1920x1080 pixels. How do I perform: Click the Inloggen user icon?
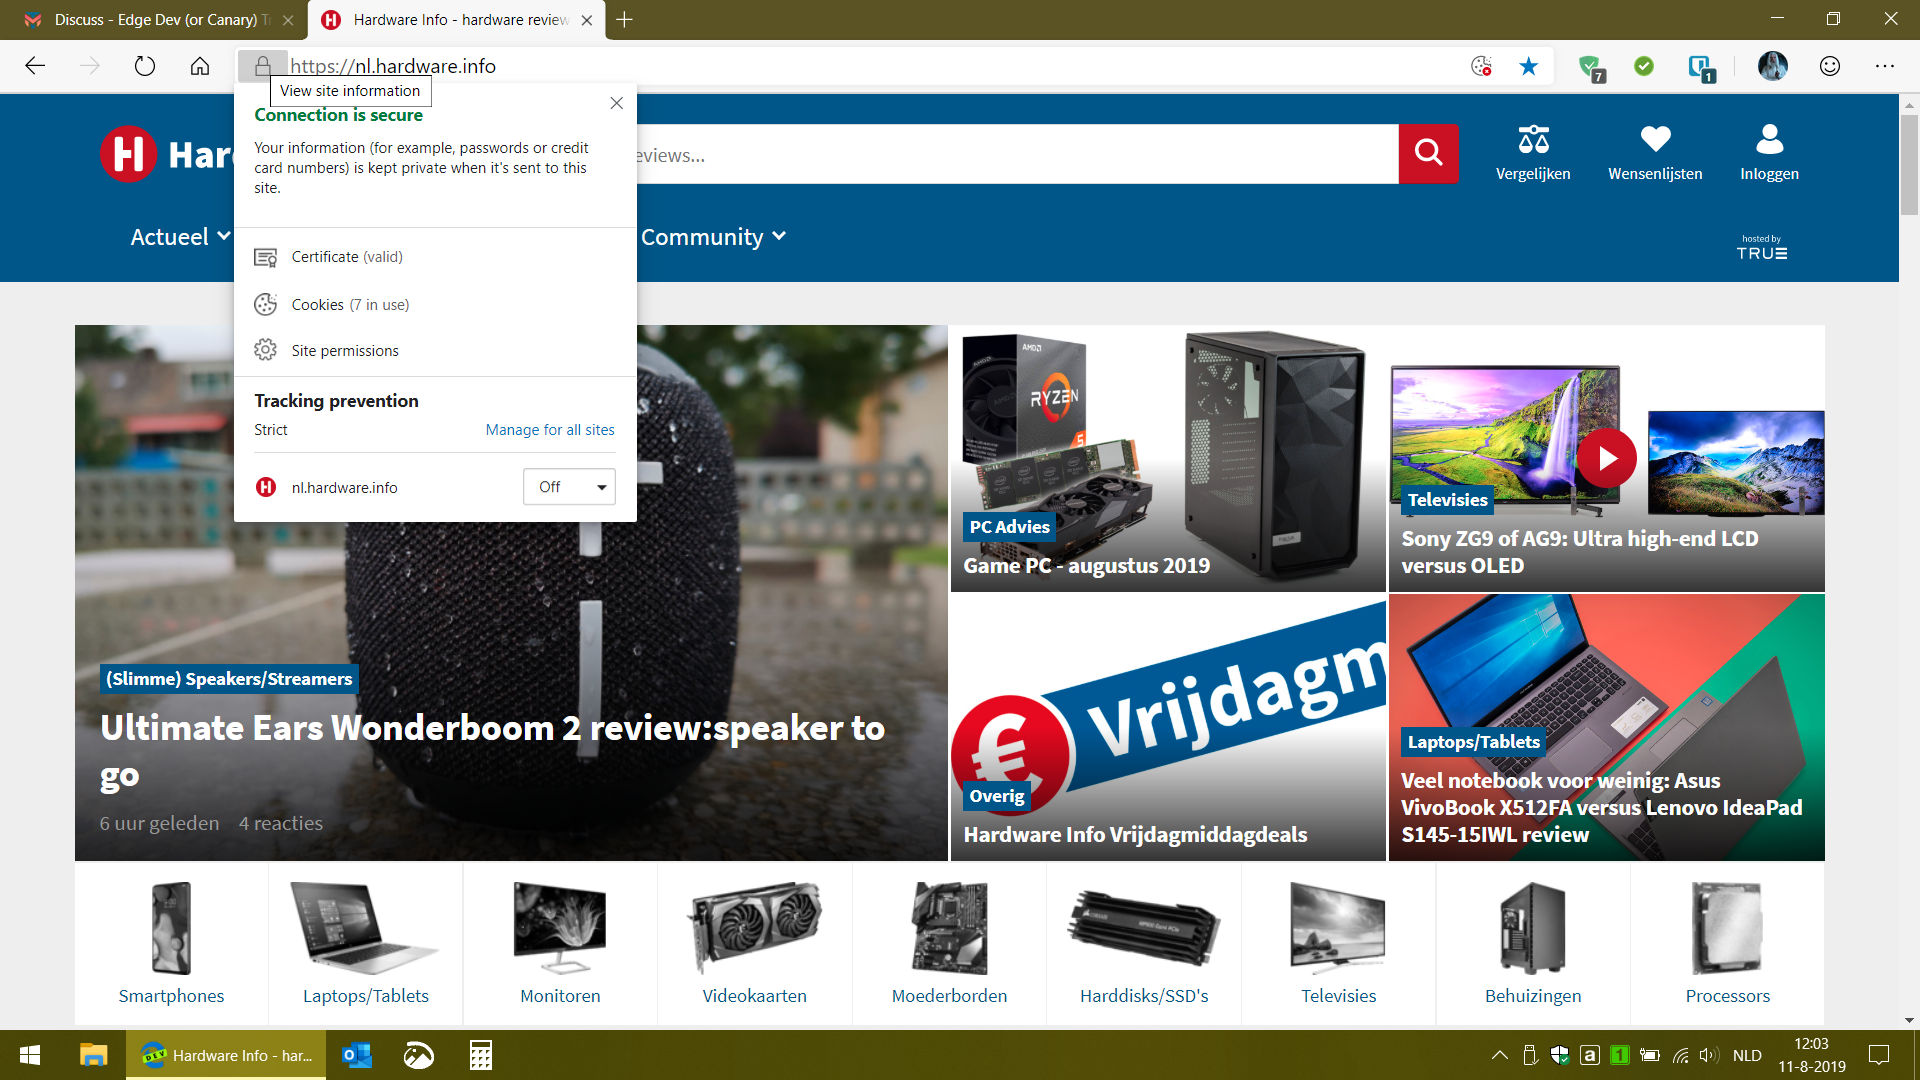(1769, 140)
